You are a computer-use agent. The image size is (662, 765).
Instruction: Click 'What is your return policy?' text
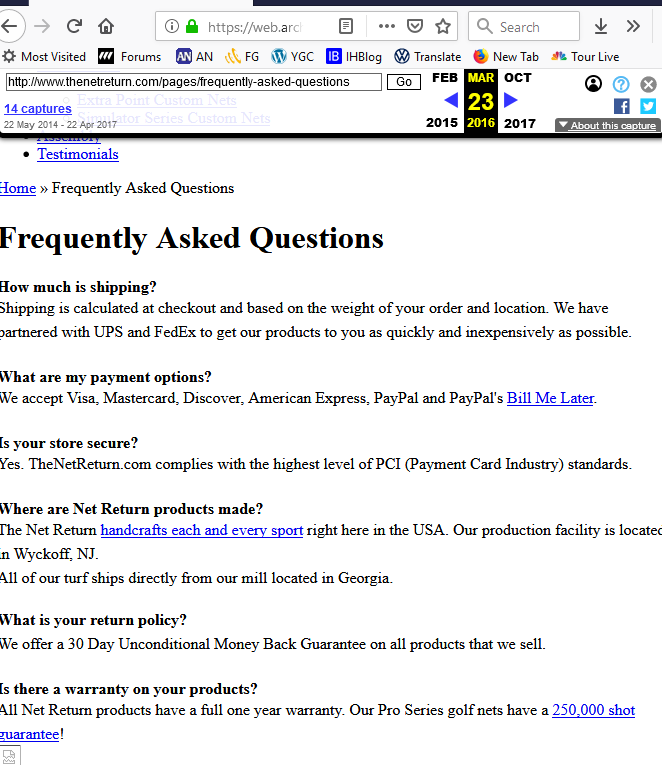(x=93, y=620)
